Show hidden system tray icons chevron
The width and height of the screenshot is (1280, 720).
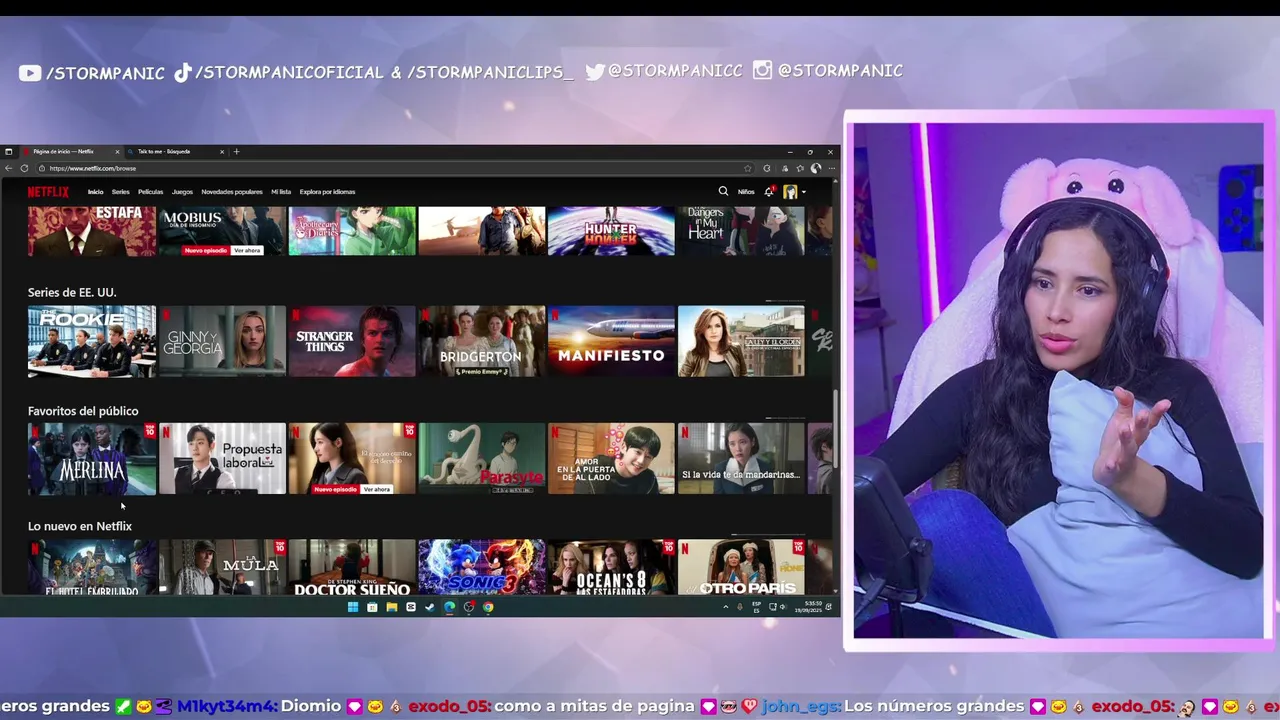click(726, 607)
